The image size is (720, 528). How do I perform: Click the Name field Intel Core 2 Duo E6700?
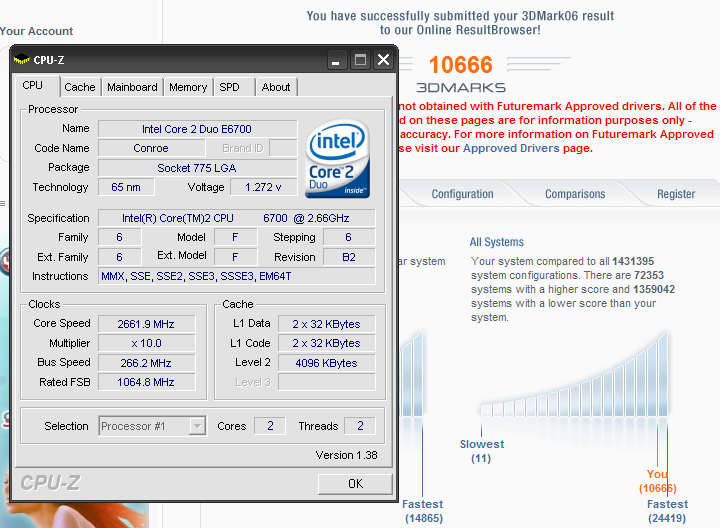pos(197,129)
